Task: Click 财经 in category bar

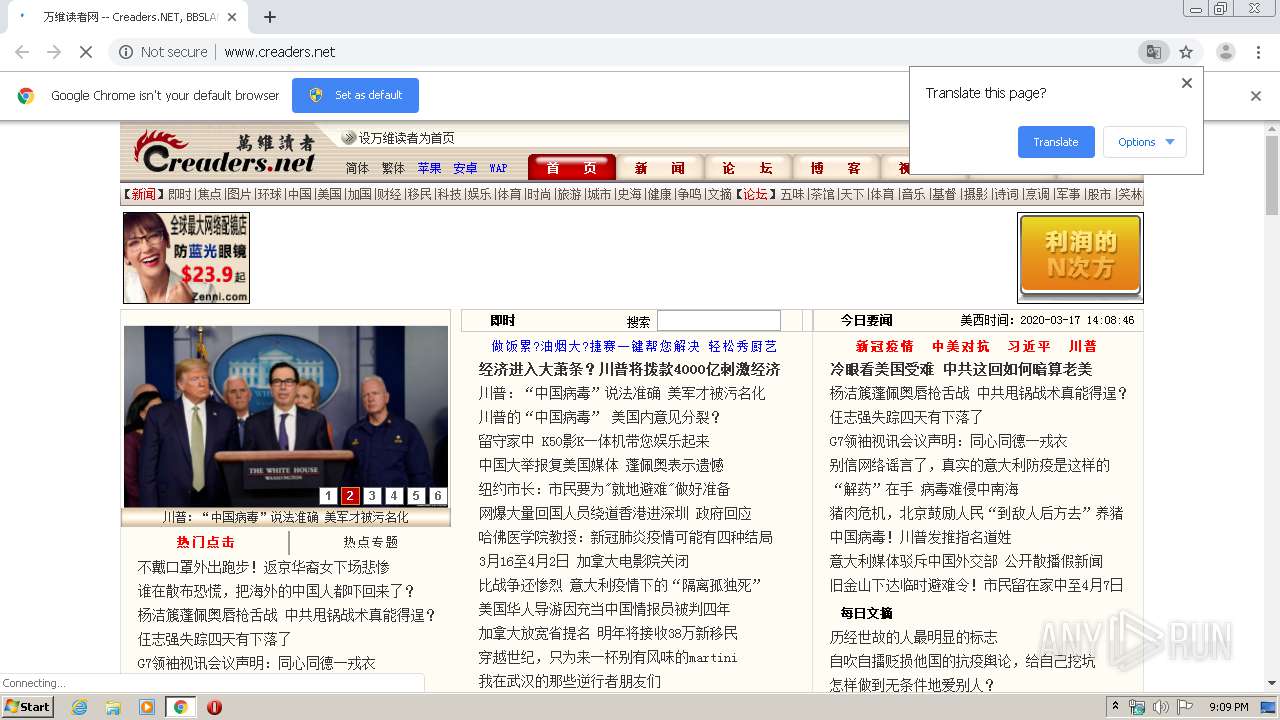Action: 388,194
